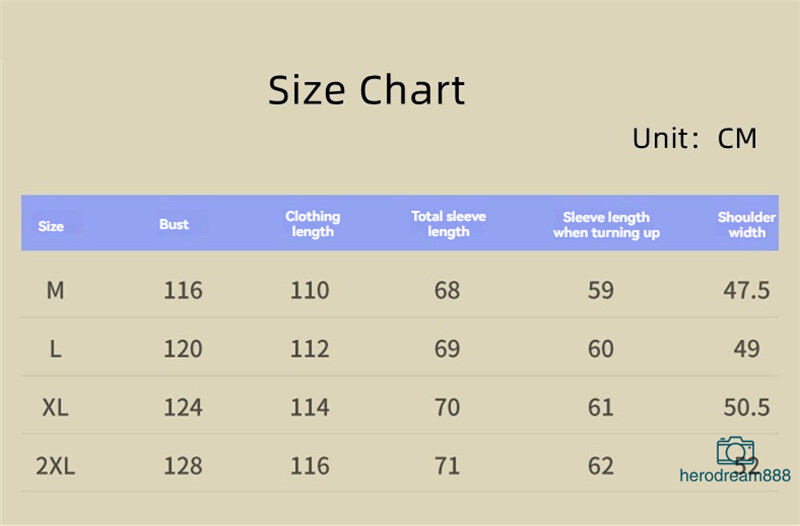Select the XL size row label
This screenshot has height=526, width=800.
[55, 407]
